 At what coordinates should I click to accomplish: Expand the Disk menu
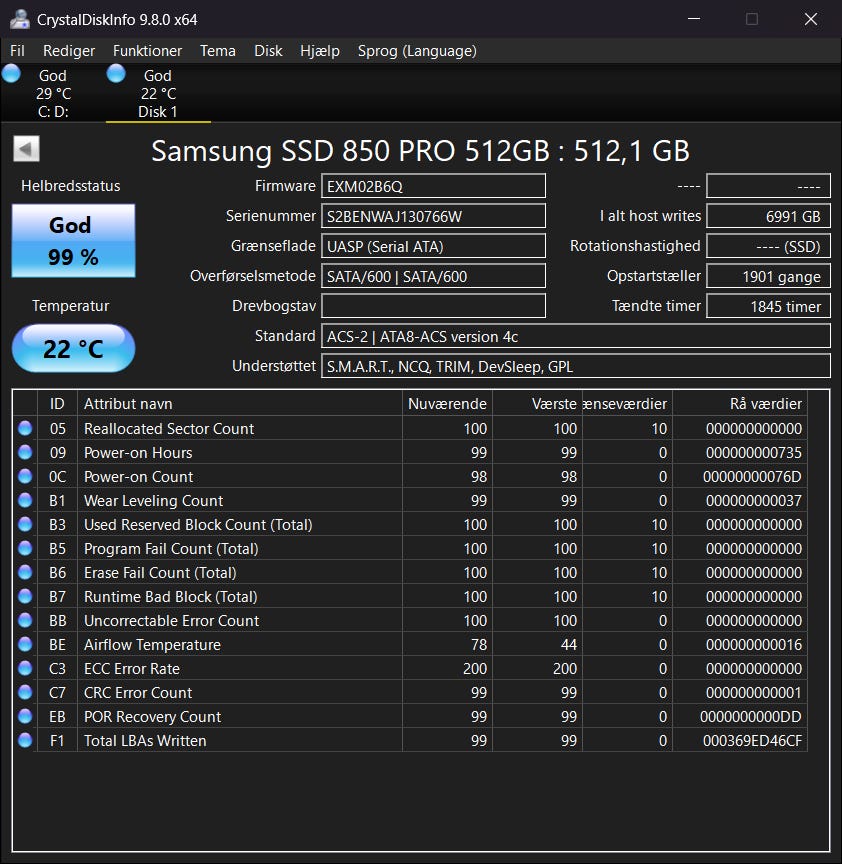pos(268,51)
